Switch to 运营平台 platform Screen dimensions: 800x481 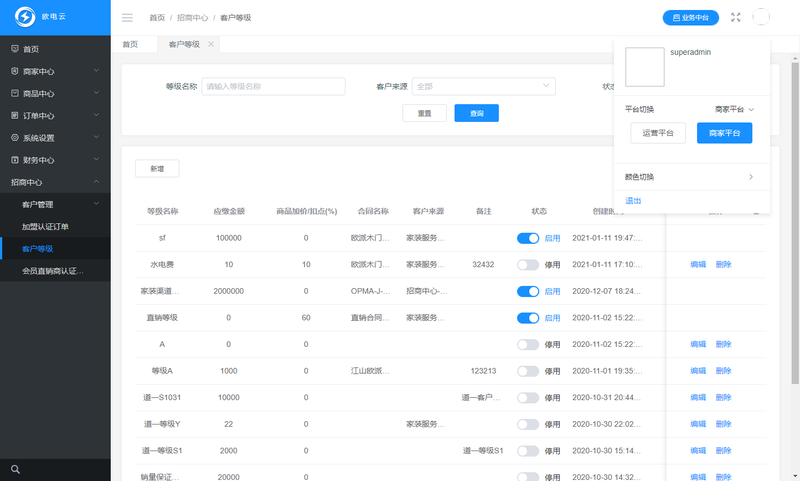click(658, 133)
